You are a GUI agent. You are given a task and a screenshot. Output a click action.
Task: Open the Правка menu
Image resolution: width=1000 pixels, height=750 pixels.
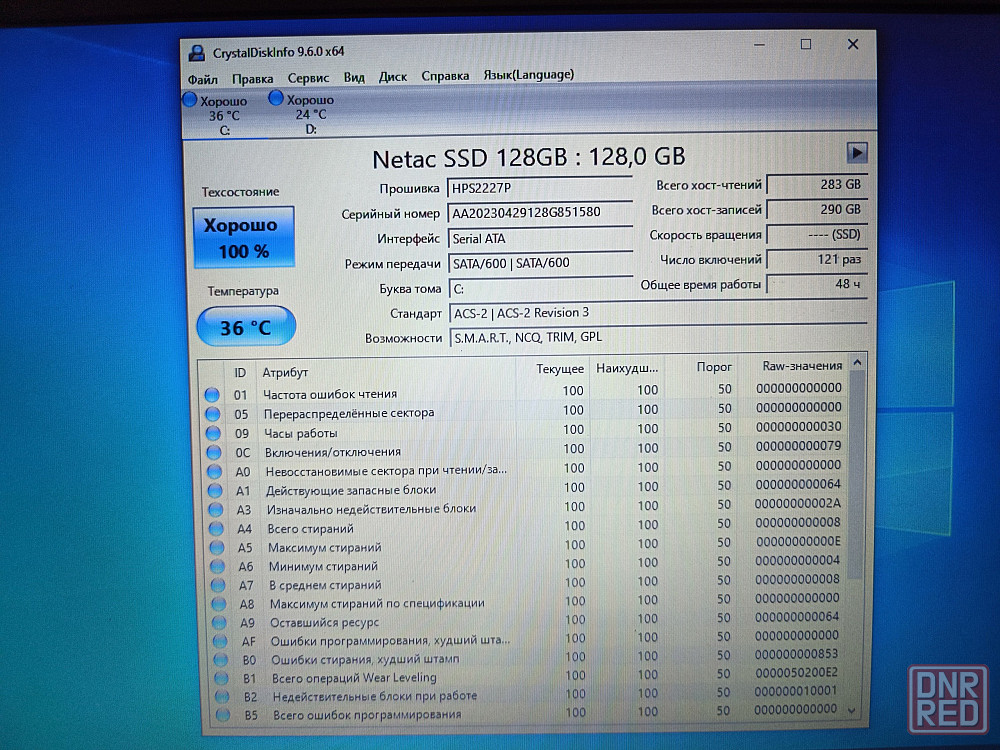pos(253,78)
